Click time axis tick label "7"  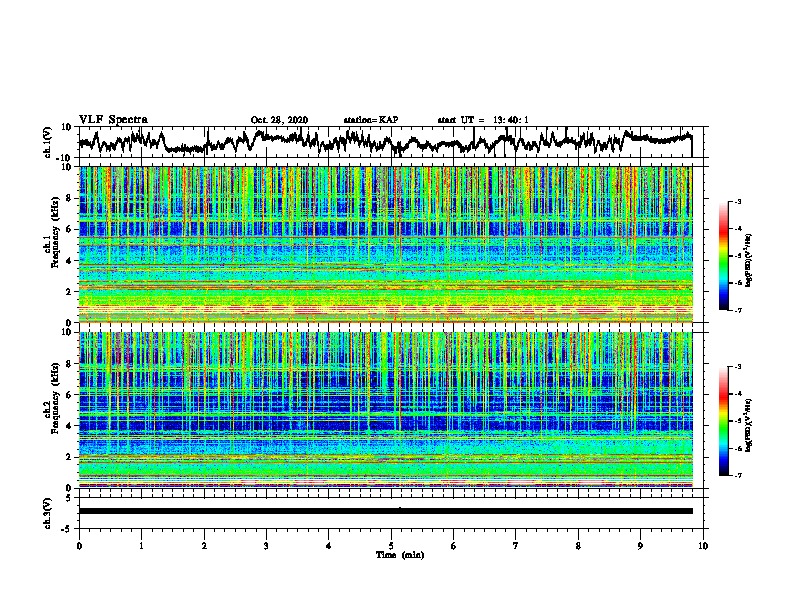pyautogui.click(x=516, y=546)
